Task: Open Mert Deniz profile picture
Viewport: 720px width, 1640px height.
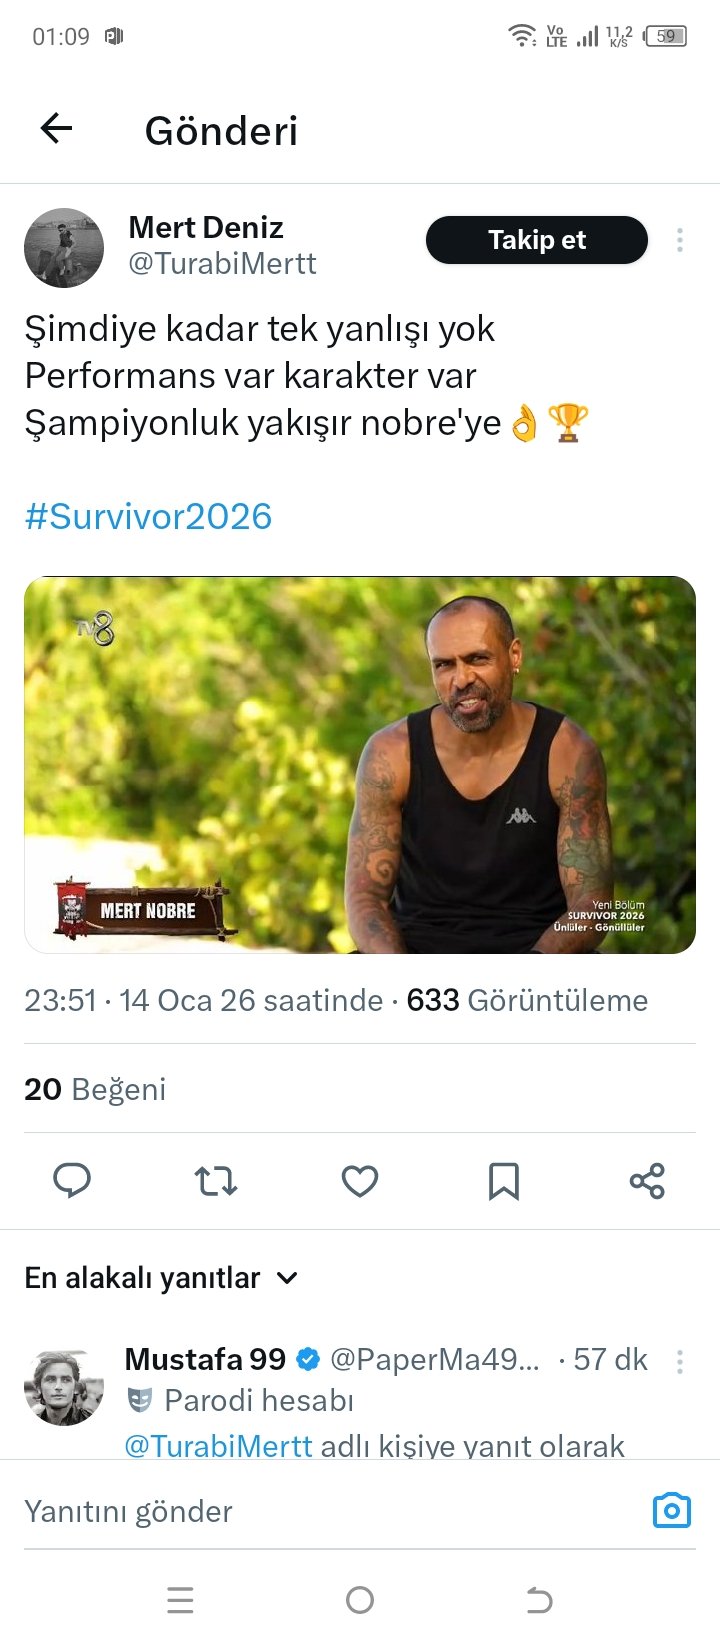Action: [64, 247]
